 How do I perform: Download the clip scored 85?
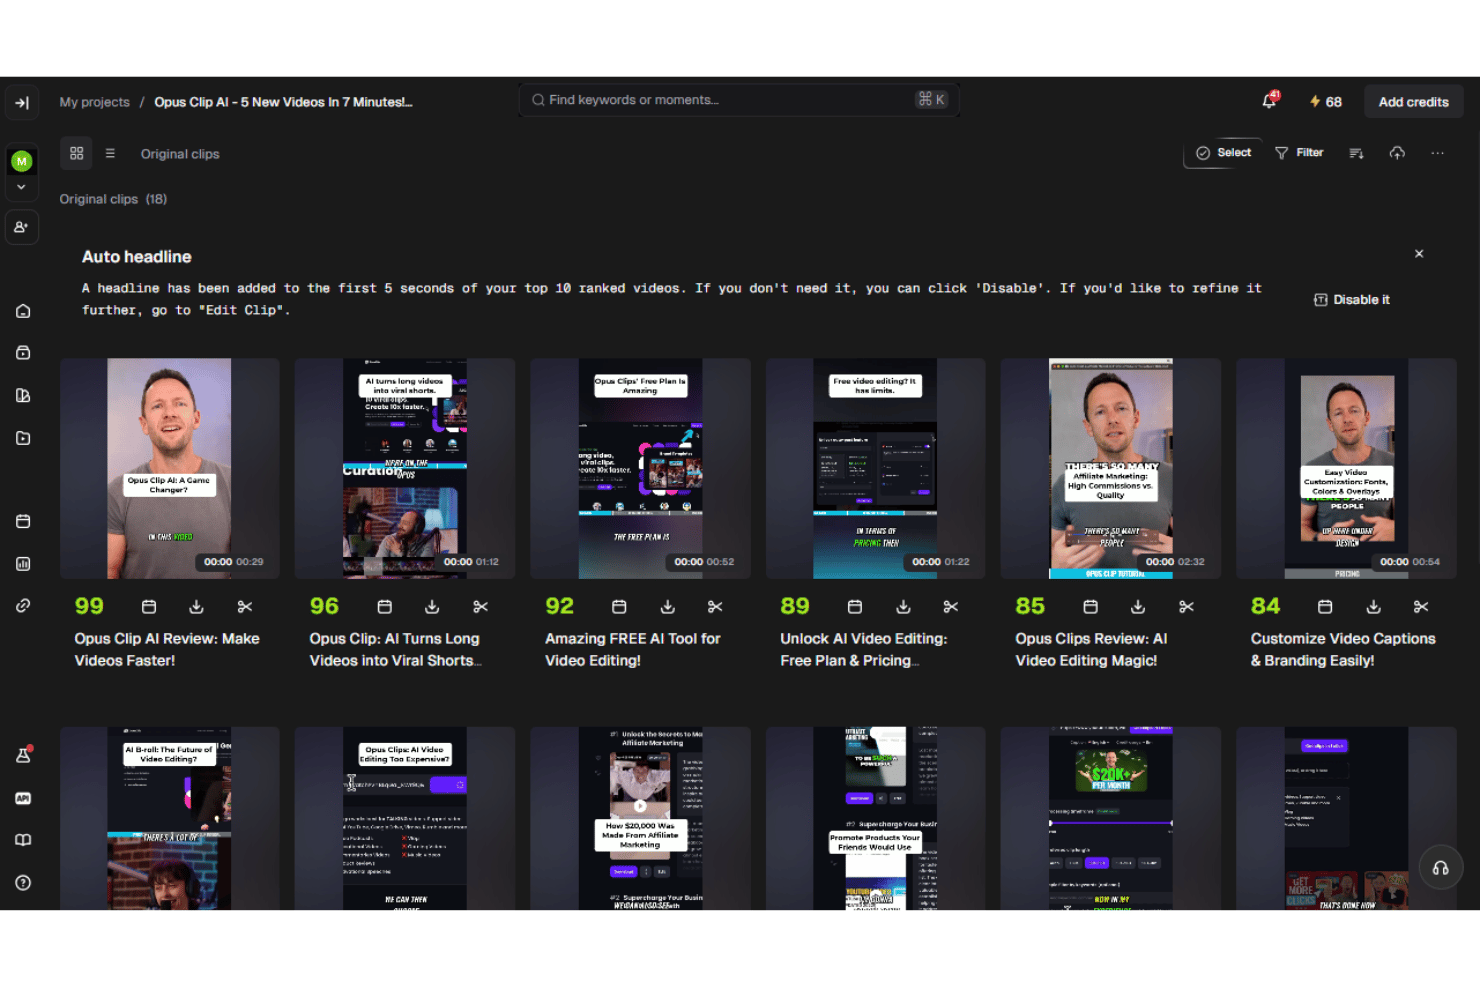[1138, 607]
